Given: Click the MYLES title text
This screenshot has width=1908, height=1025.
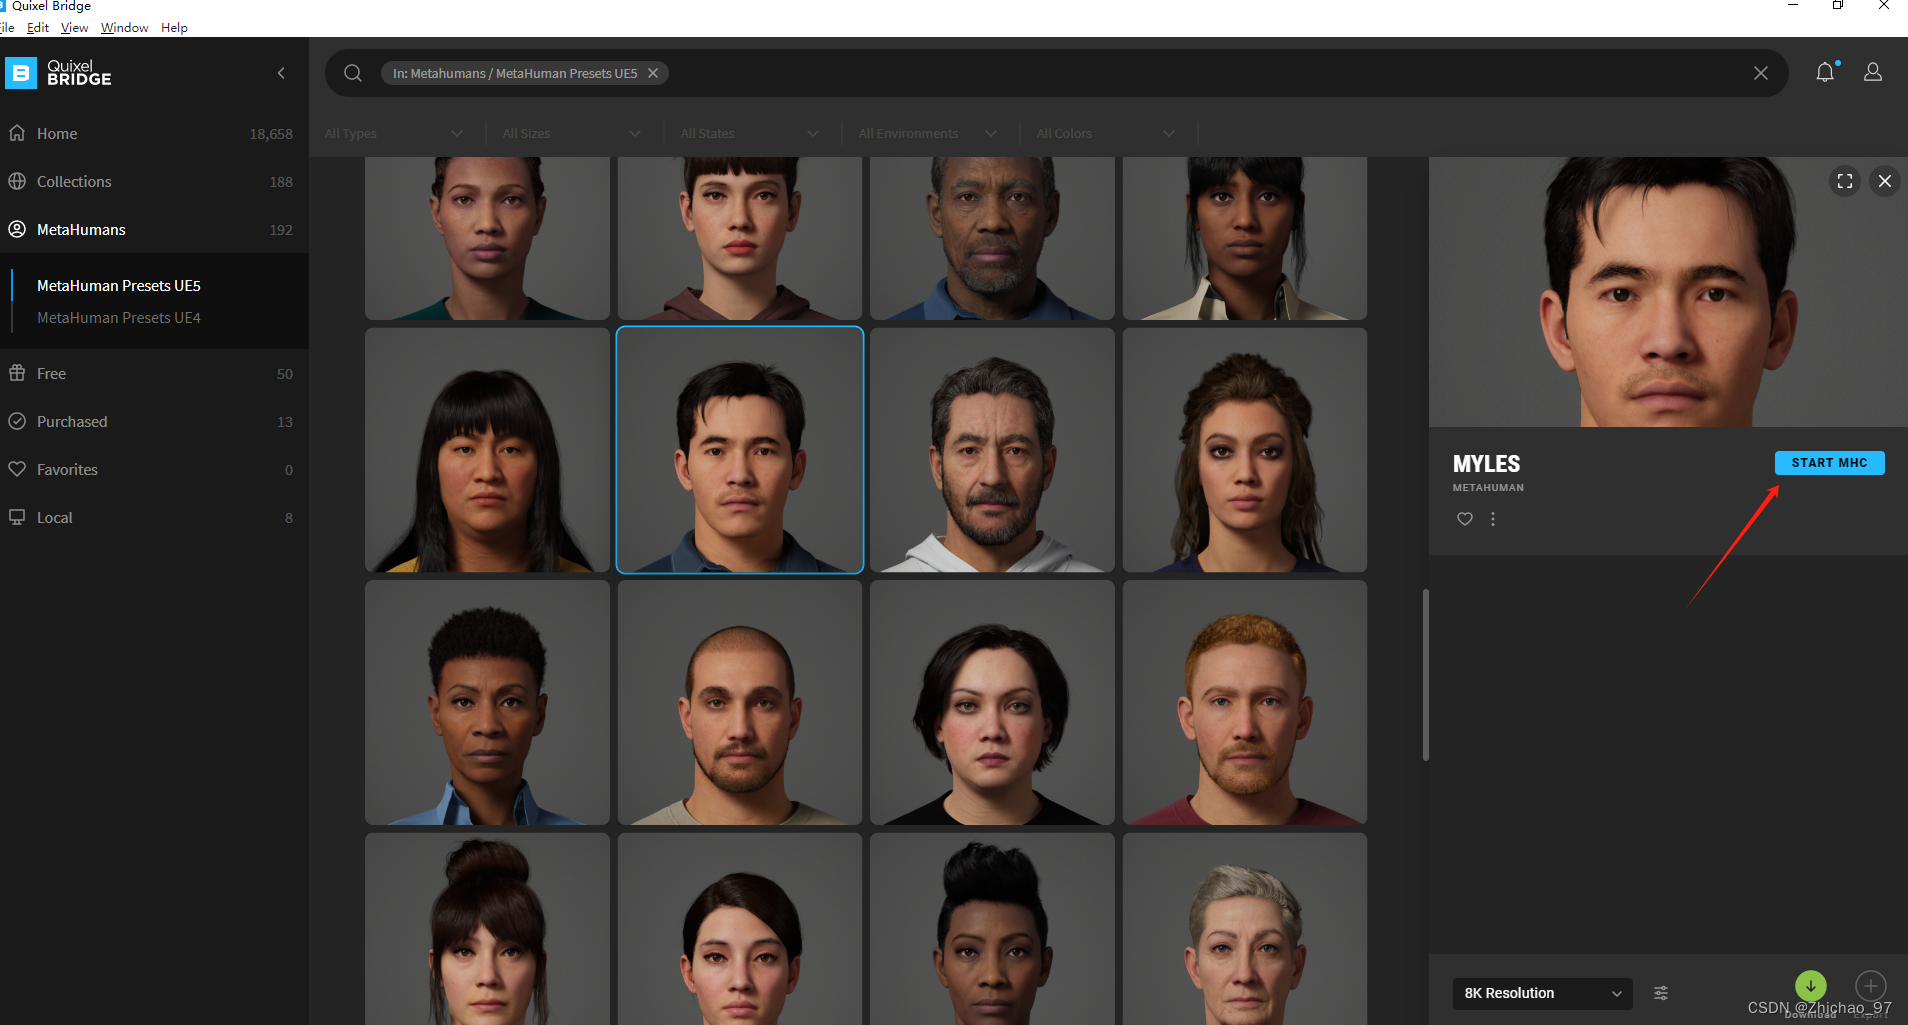Looking at the screenshot, I should pyautogui.click(x=1486, y=464).
